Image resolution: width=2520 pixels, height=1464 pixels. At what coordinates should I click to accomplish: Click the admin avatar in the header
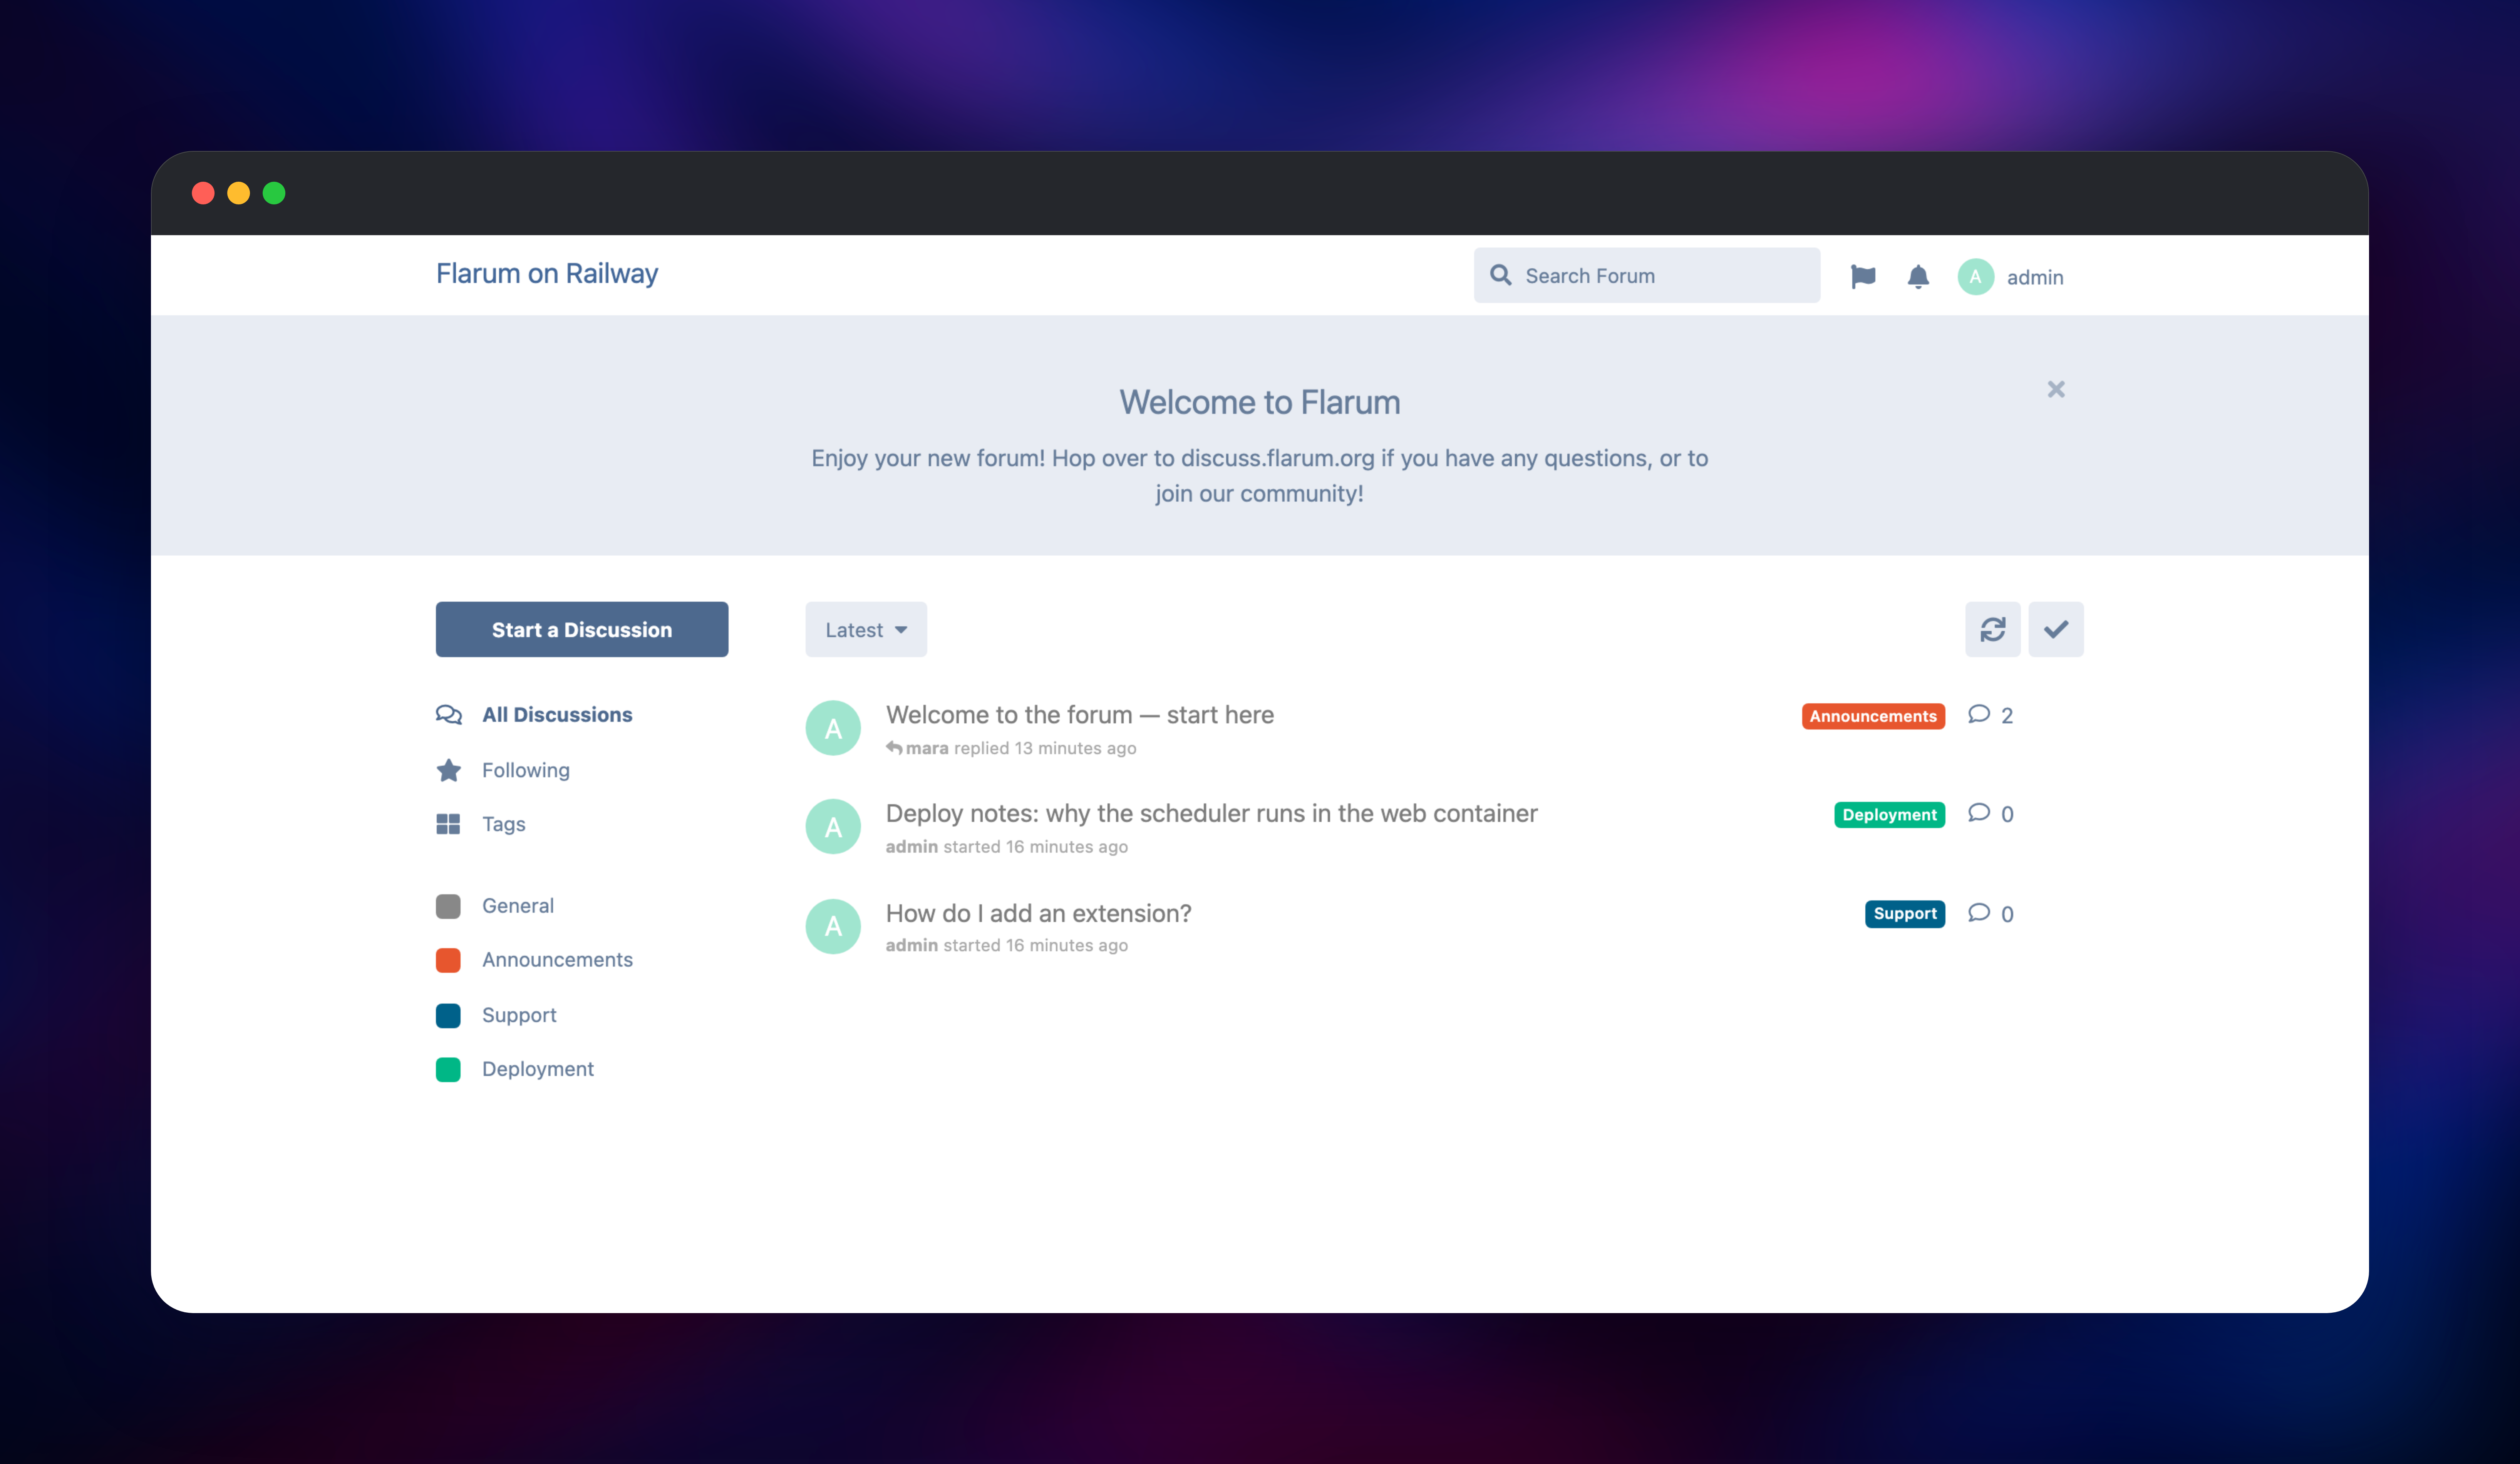[x=1975, y=277]
